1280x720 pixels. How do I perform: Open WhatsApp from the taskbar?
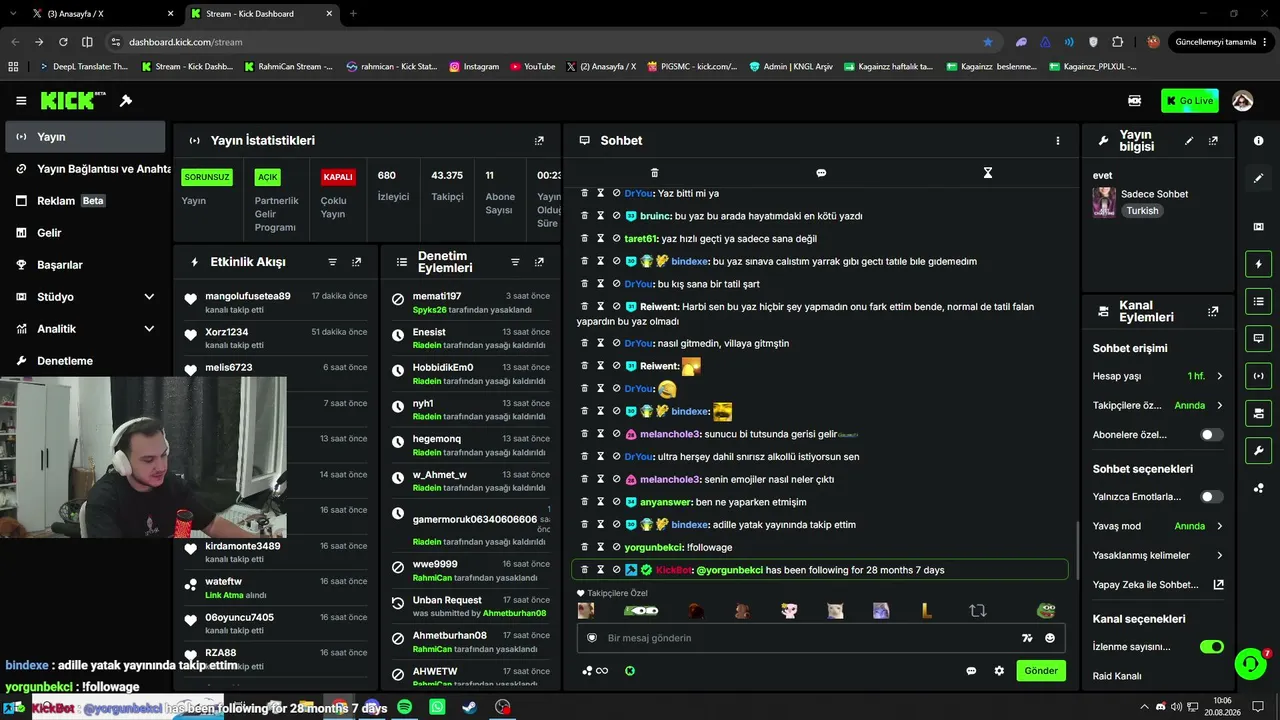coord(437,707)
